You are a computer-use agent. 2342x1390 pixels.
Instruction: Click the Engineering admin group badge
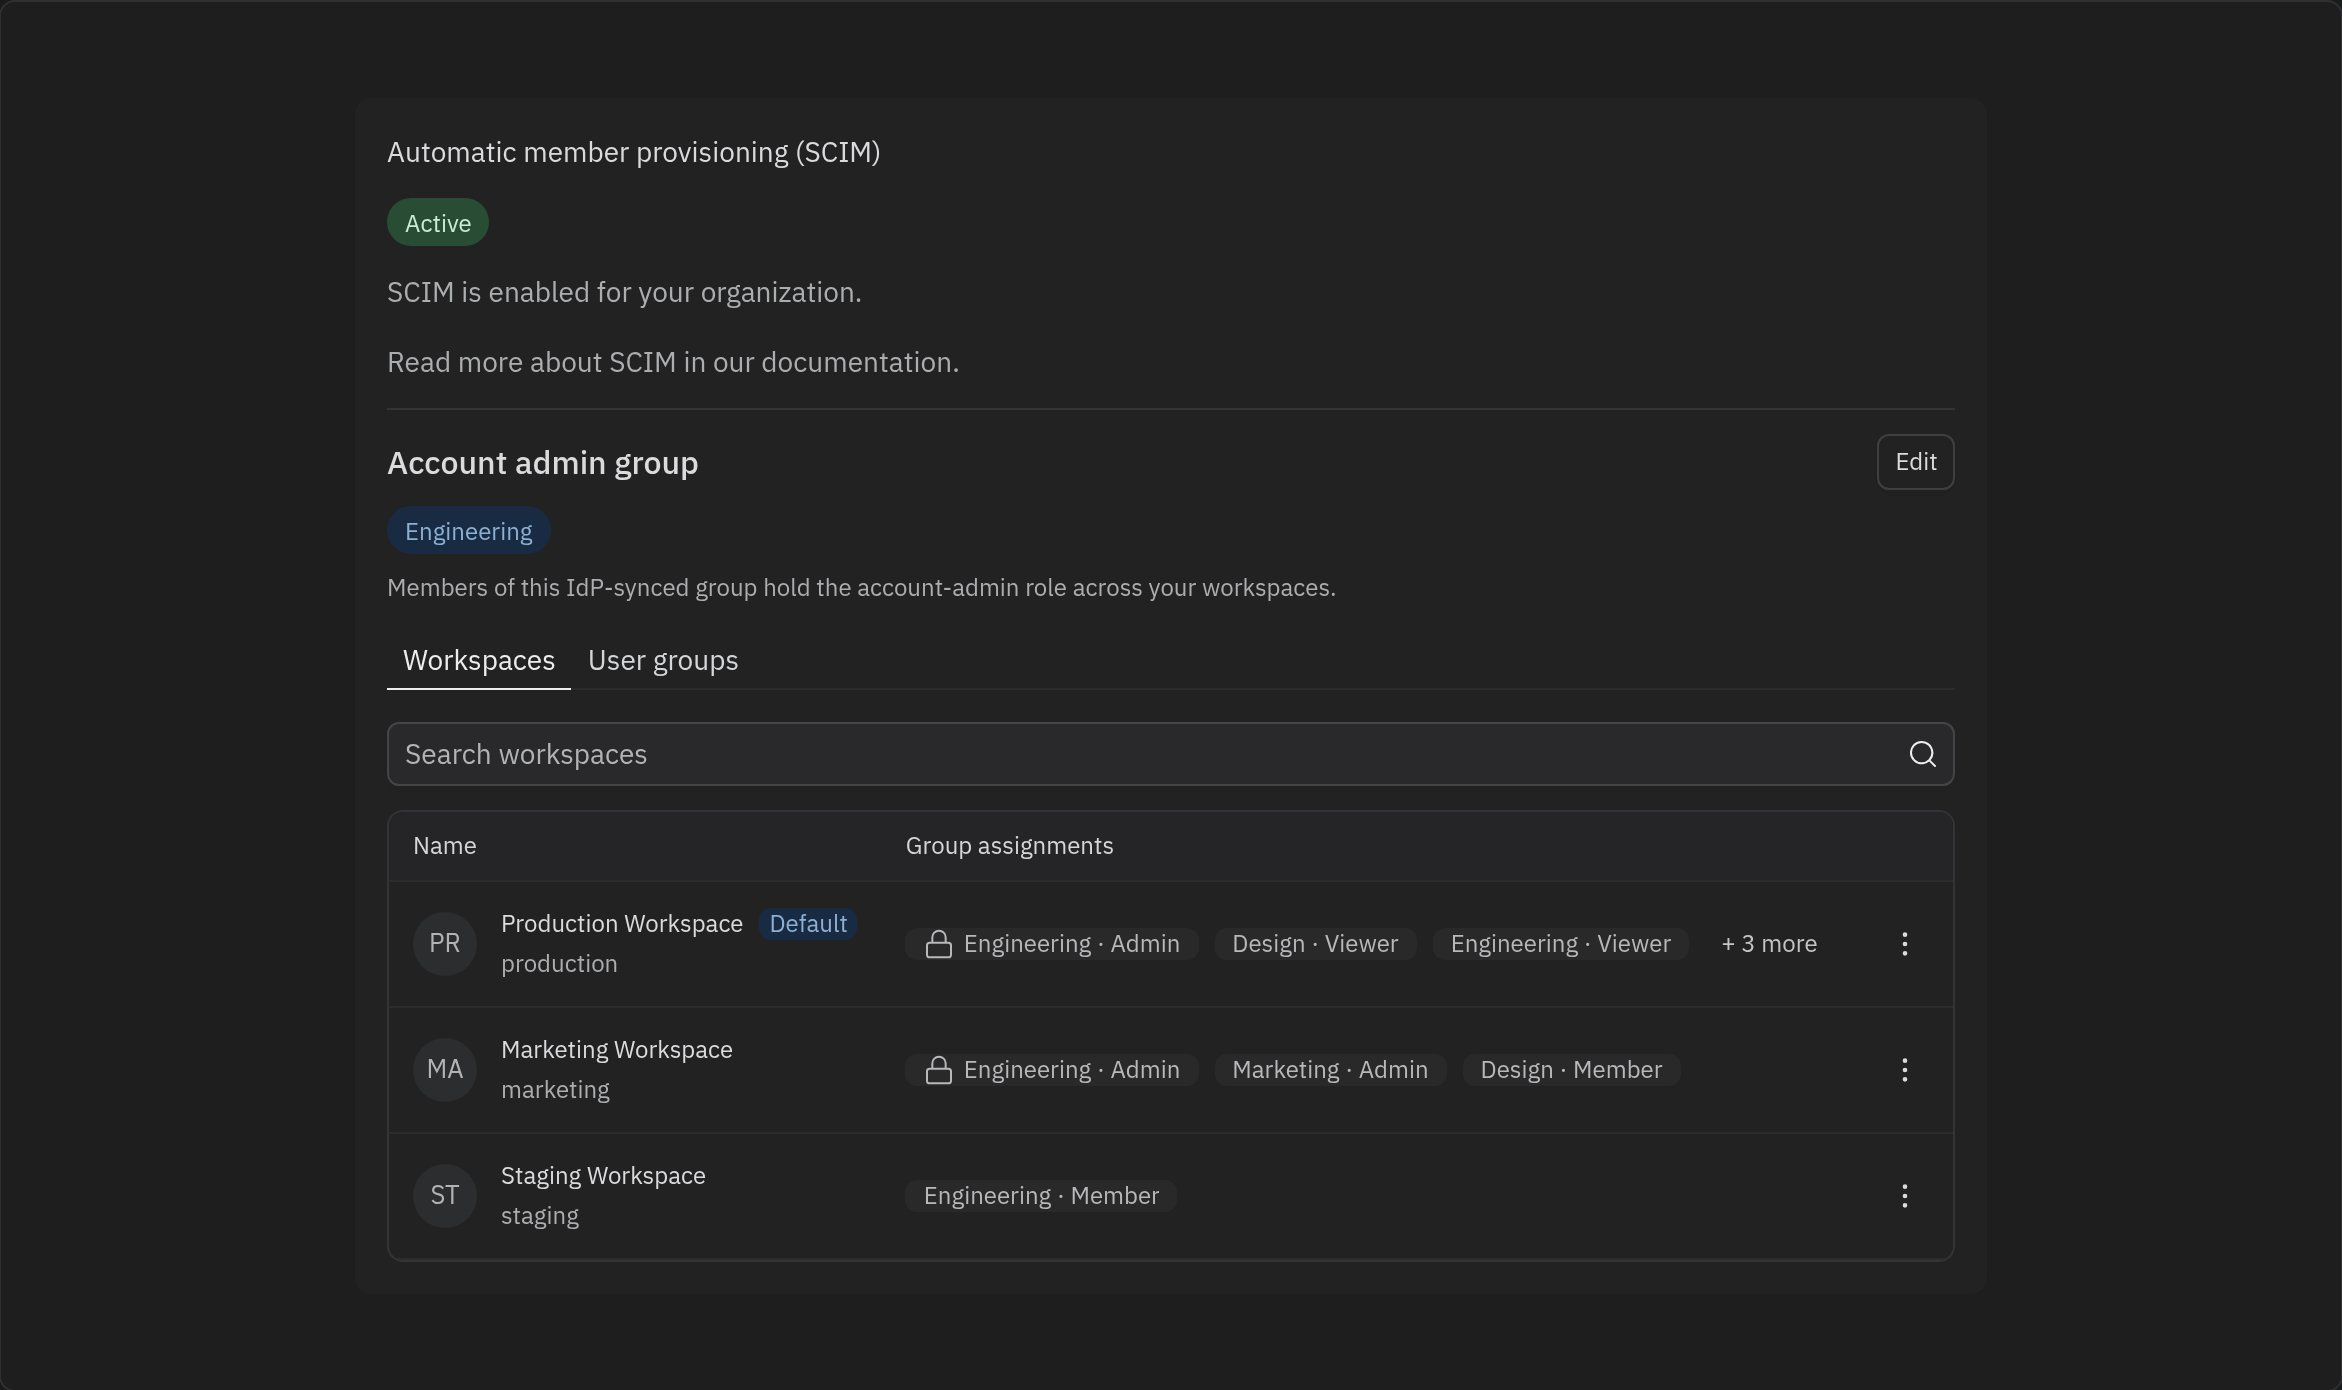468,531
